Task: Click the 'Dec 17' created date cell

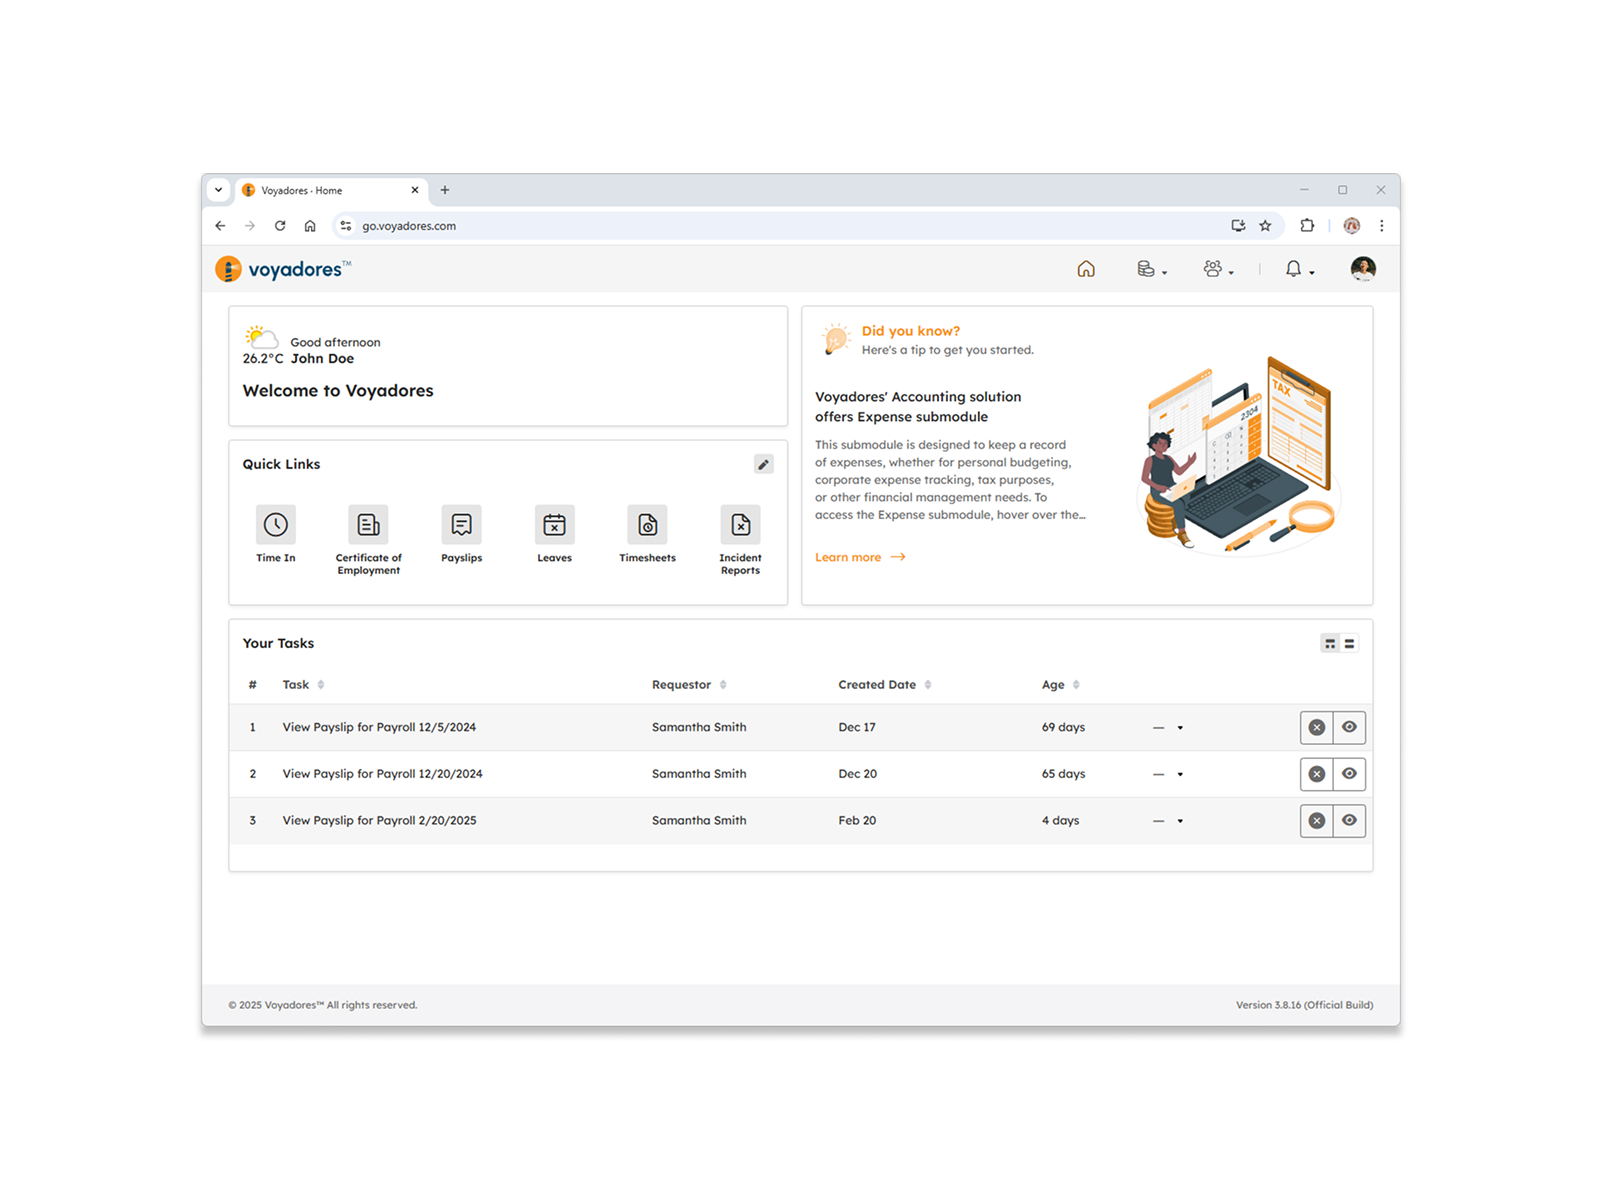Action: pyautogui.click(x=857, y=728)
